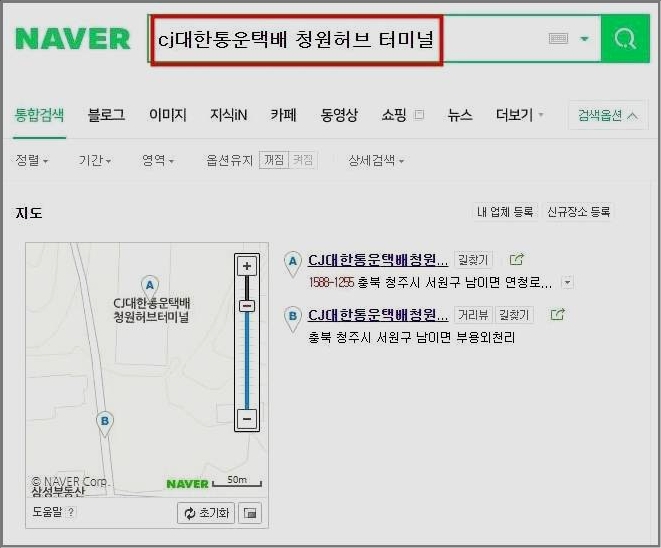The width and height of the screenshot is (661, 548).
Task: Click the 초기화 reset button
Action: click(206, 513)
